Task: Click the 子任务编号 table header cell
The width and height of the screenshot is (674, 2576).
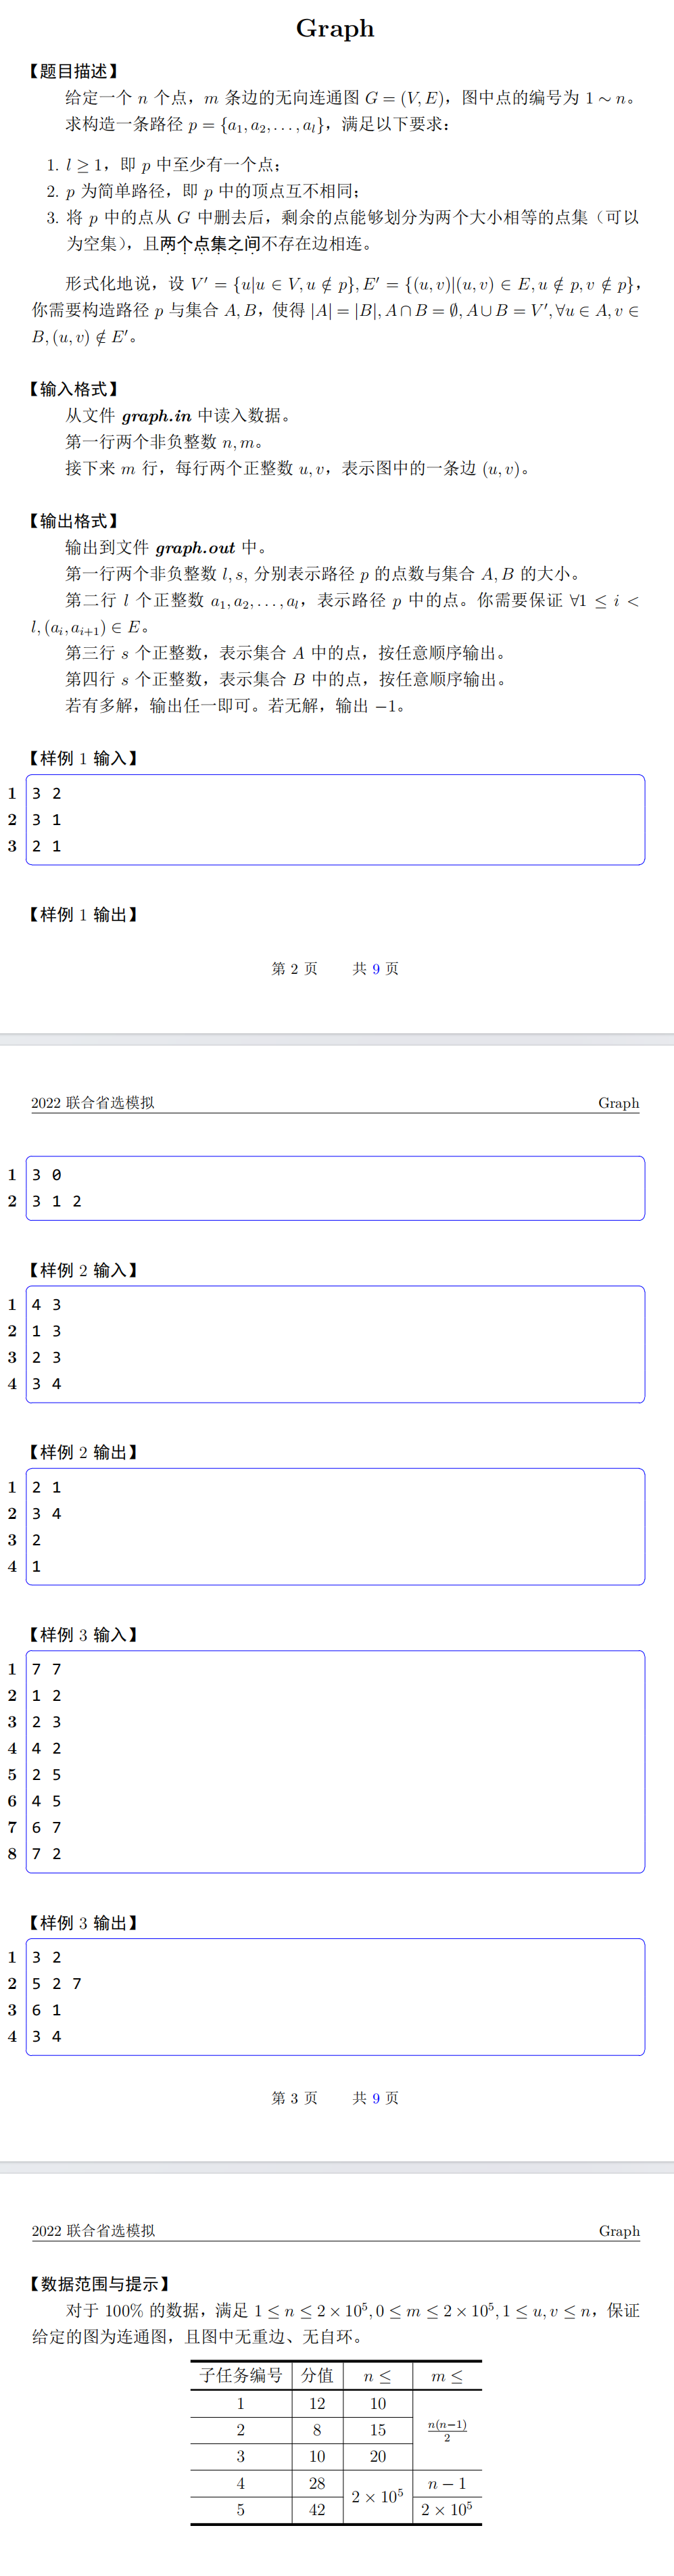Action: pyautogui.click(x=241, y=2375)
